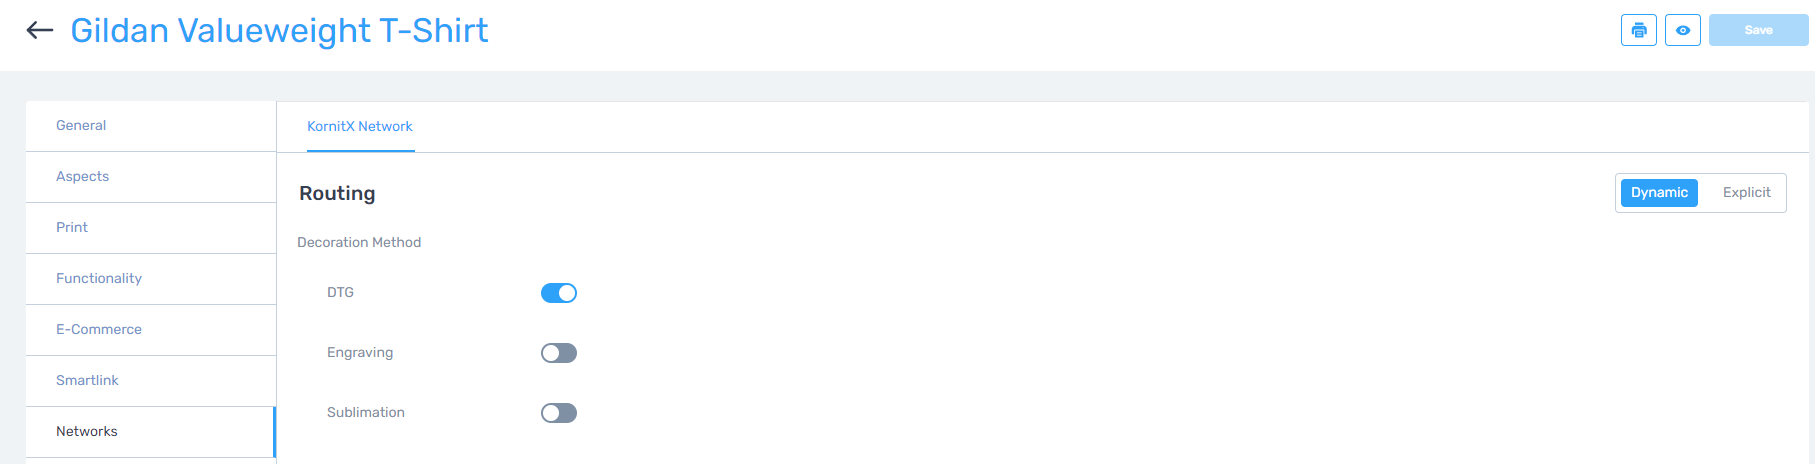
Task: Click the Routing heading
Action: [x=337, y=193]
